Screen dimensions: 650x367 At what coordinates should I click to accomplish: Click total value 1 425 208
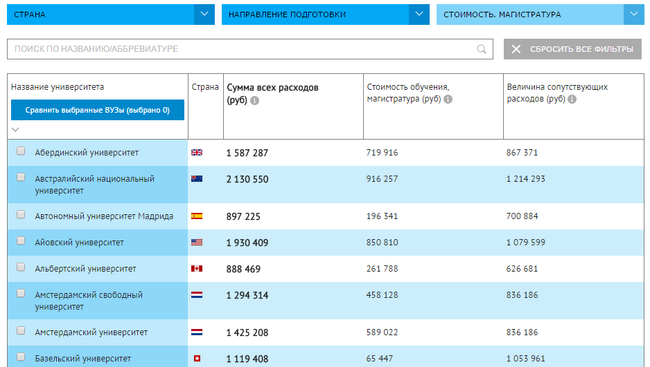247,333
